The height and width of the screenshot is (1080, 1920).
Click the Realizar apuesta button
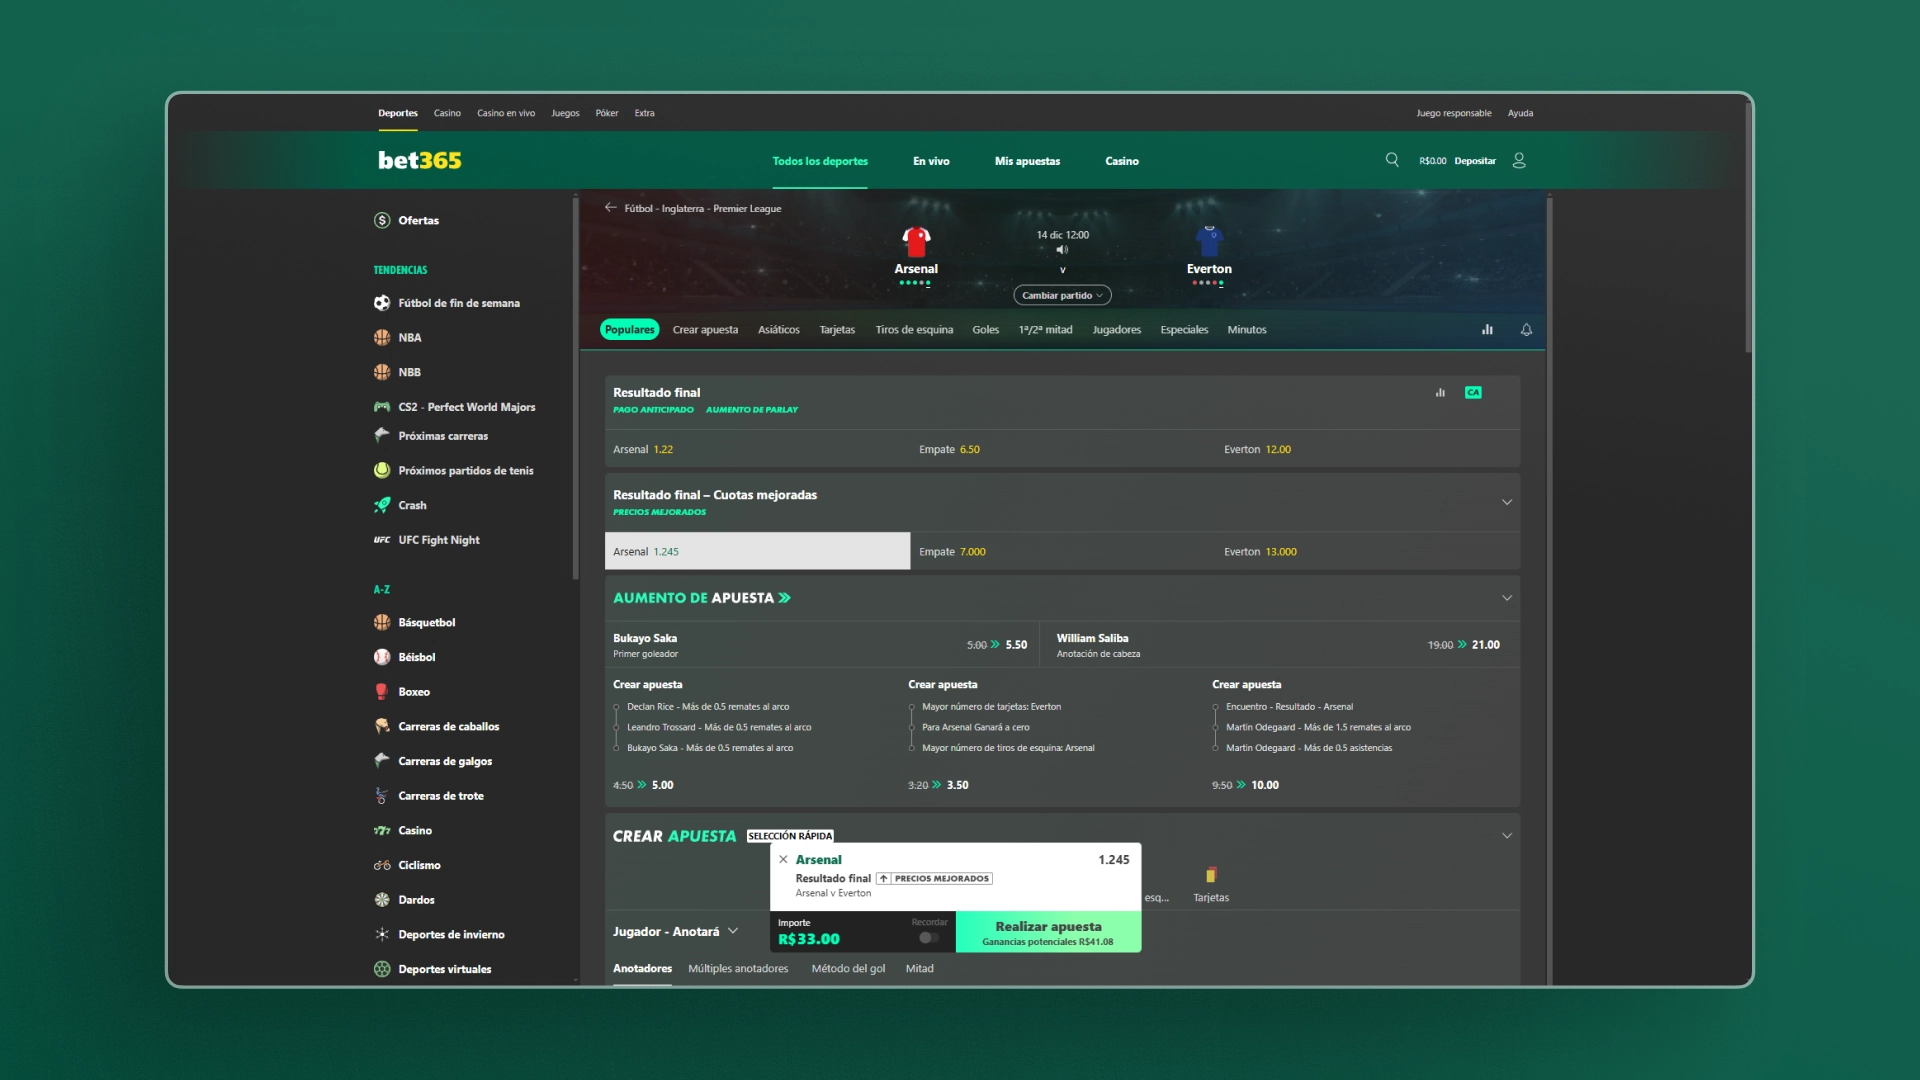1048,932
